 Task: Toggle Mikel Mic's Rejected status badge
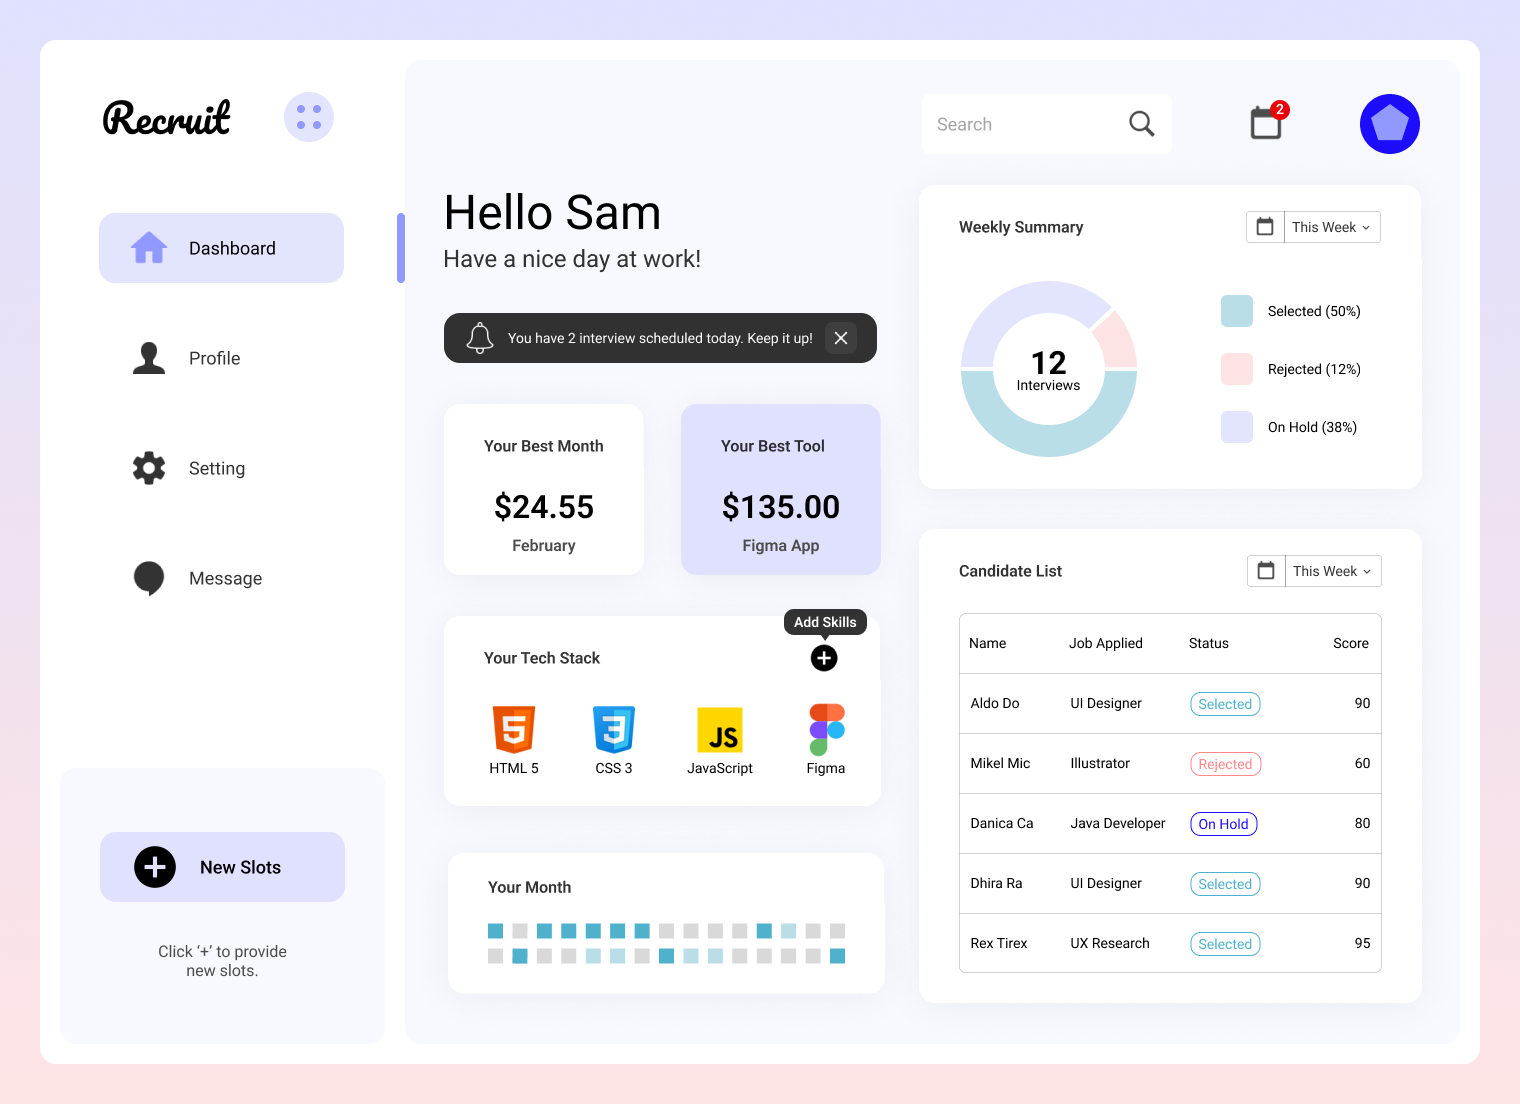pyautogui.click(x=1225, y=763)
